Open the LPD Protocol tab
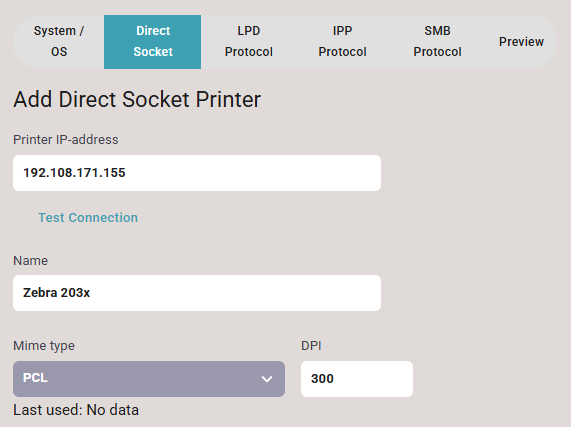The height and width of the screenshot is (427, 571). coord(249,41)
